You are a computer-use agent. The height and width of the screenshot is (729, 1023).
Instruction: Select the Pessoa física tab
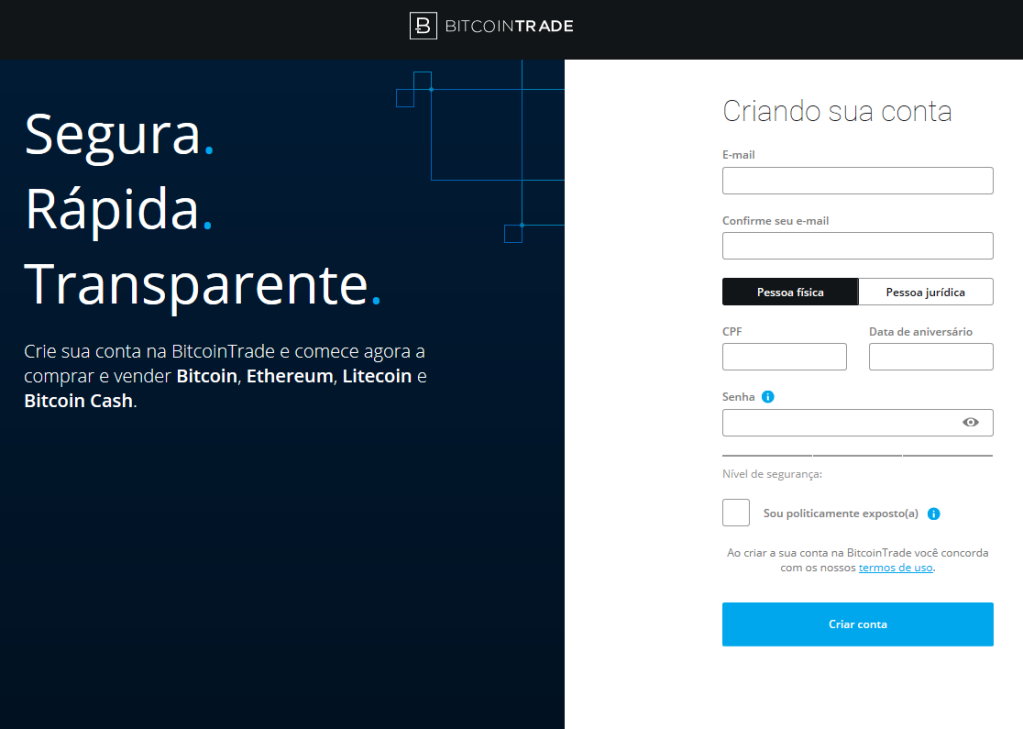pos(790,292)
